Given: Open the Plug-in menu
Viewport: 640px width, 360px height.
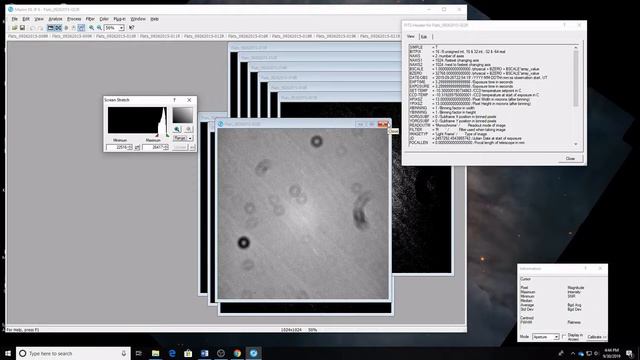Looking at the screenshot, I should click(x=120, y=19).
